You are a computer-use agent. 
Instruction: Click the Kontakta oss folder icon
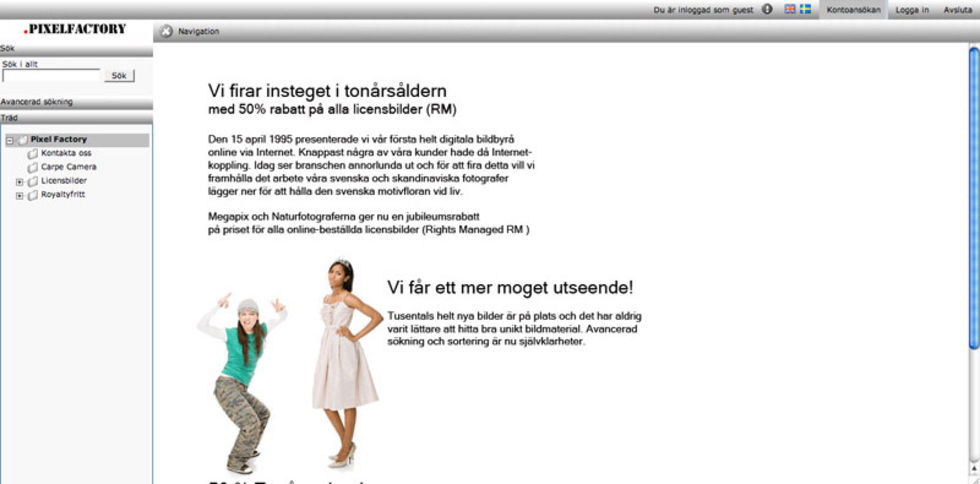click(33, 154)
